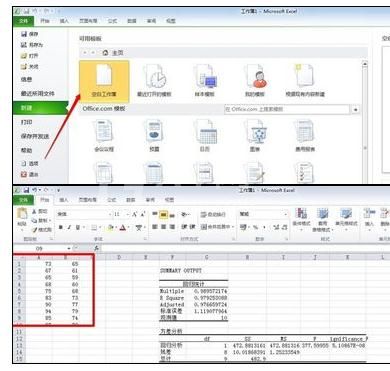Select the Blank Workbook template
The width and height of the screenshot is (390, 371).
click(x=104, y=81)
